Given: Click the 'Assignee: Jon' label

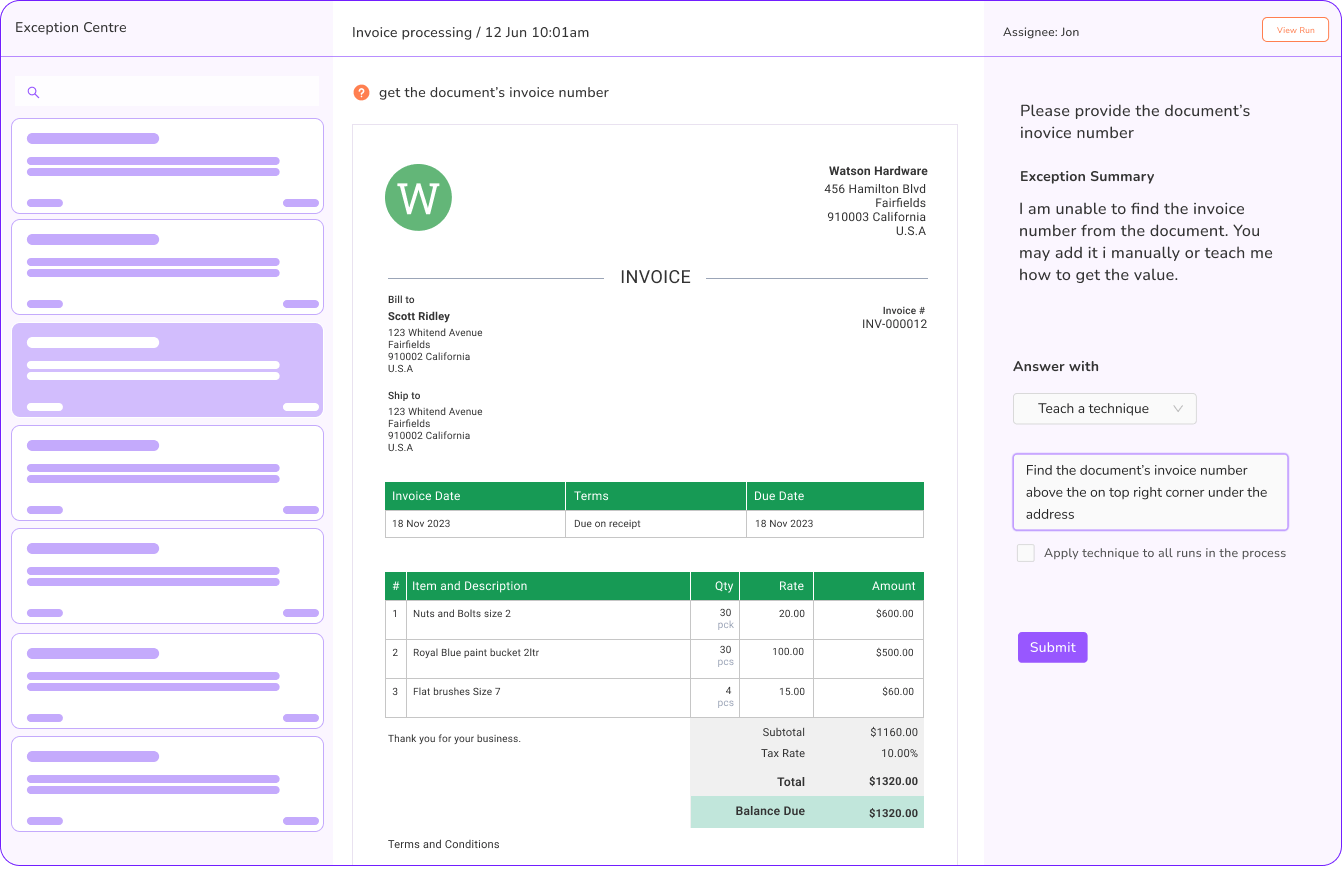Looking at the screenshot, I should (1041, 32).
